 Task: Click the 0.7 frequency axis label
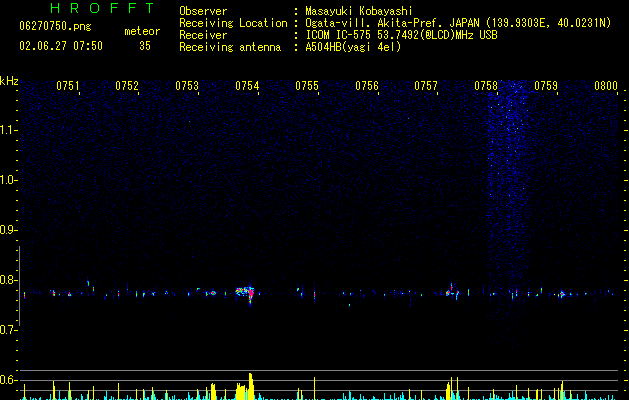click(x=8, y=330)
